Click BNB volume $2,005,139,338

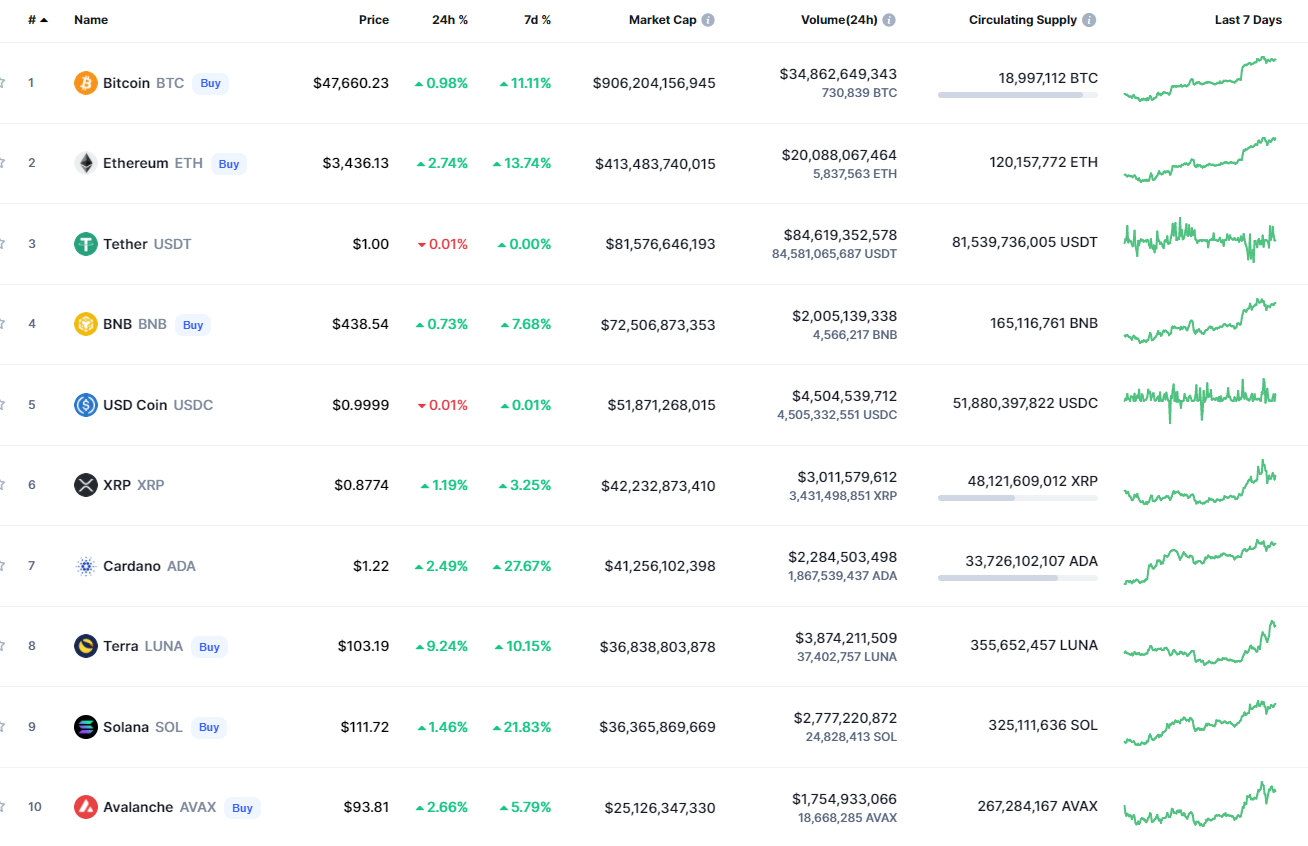845,316
